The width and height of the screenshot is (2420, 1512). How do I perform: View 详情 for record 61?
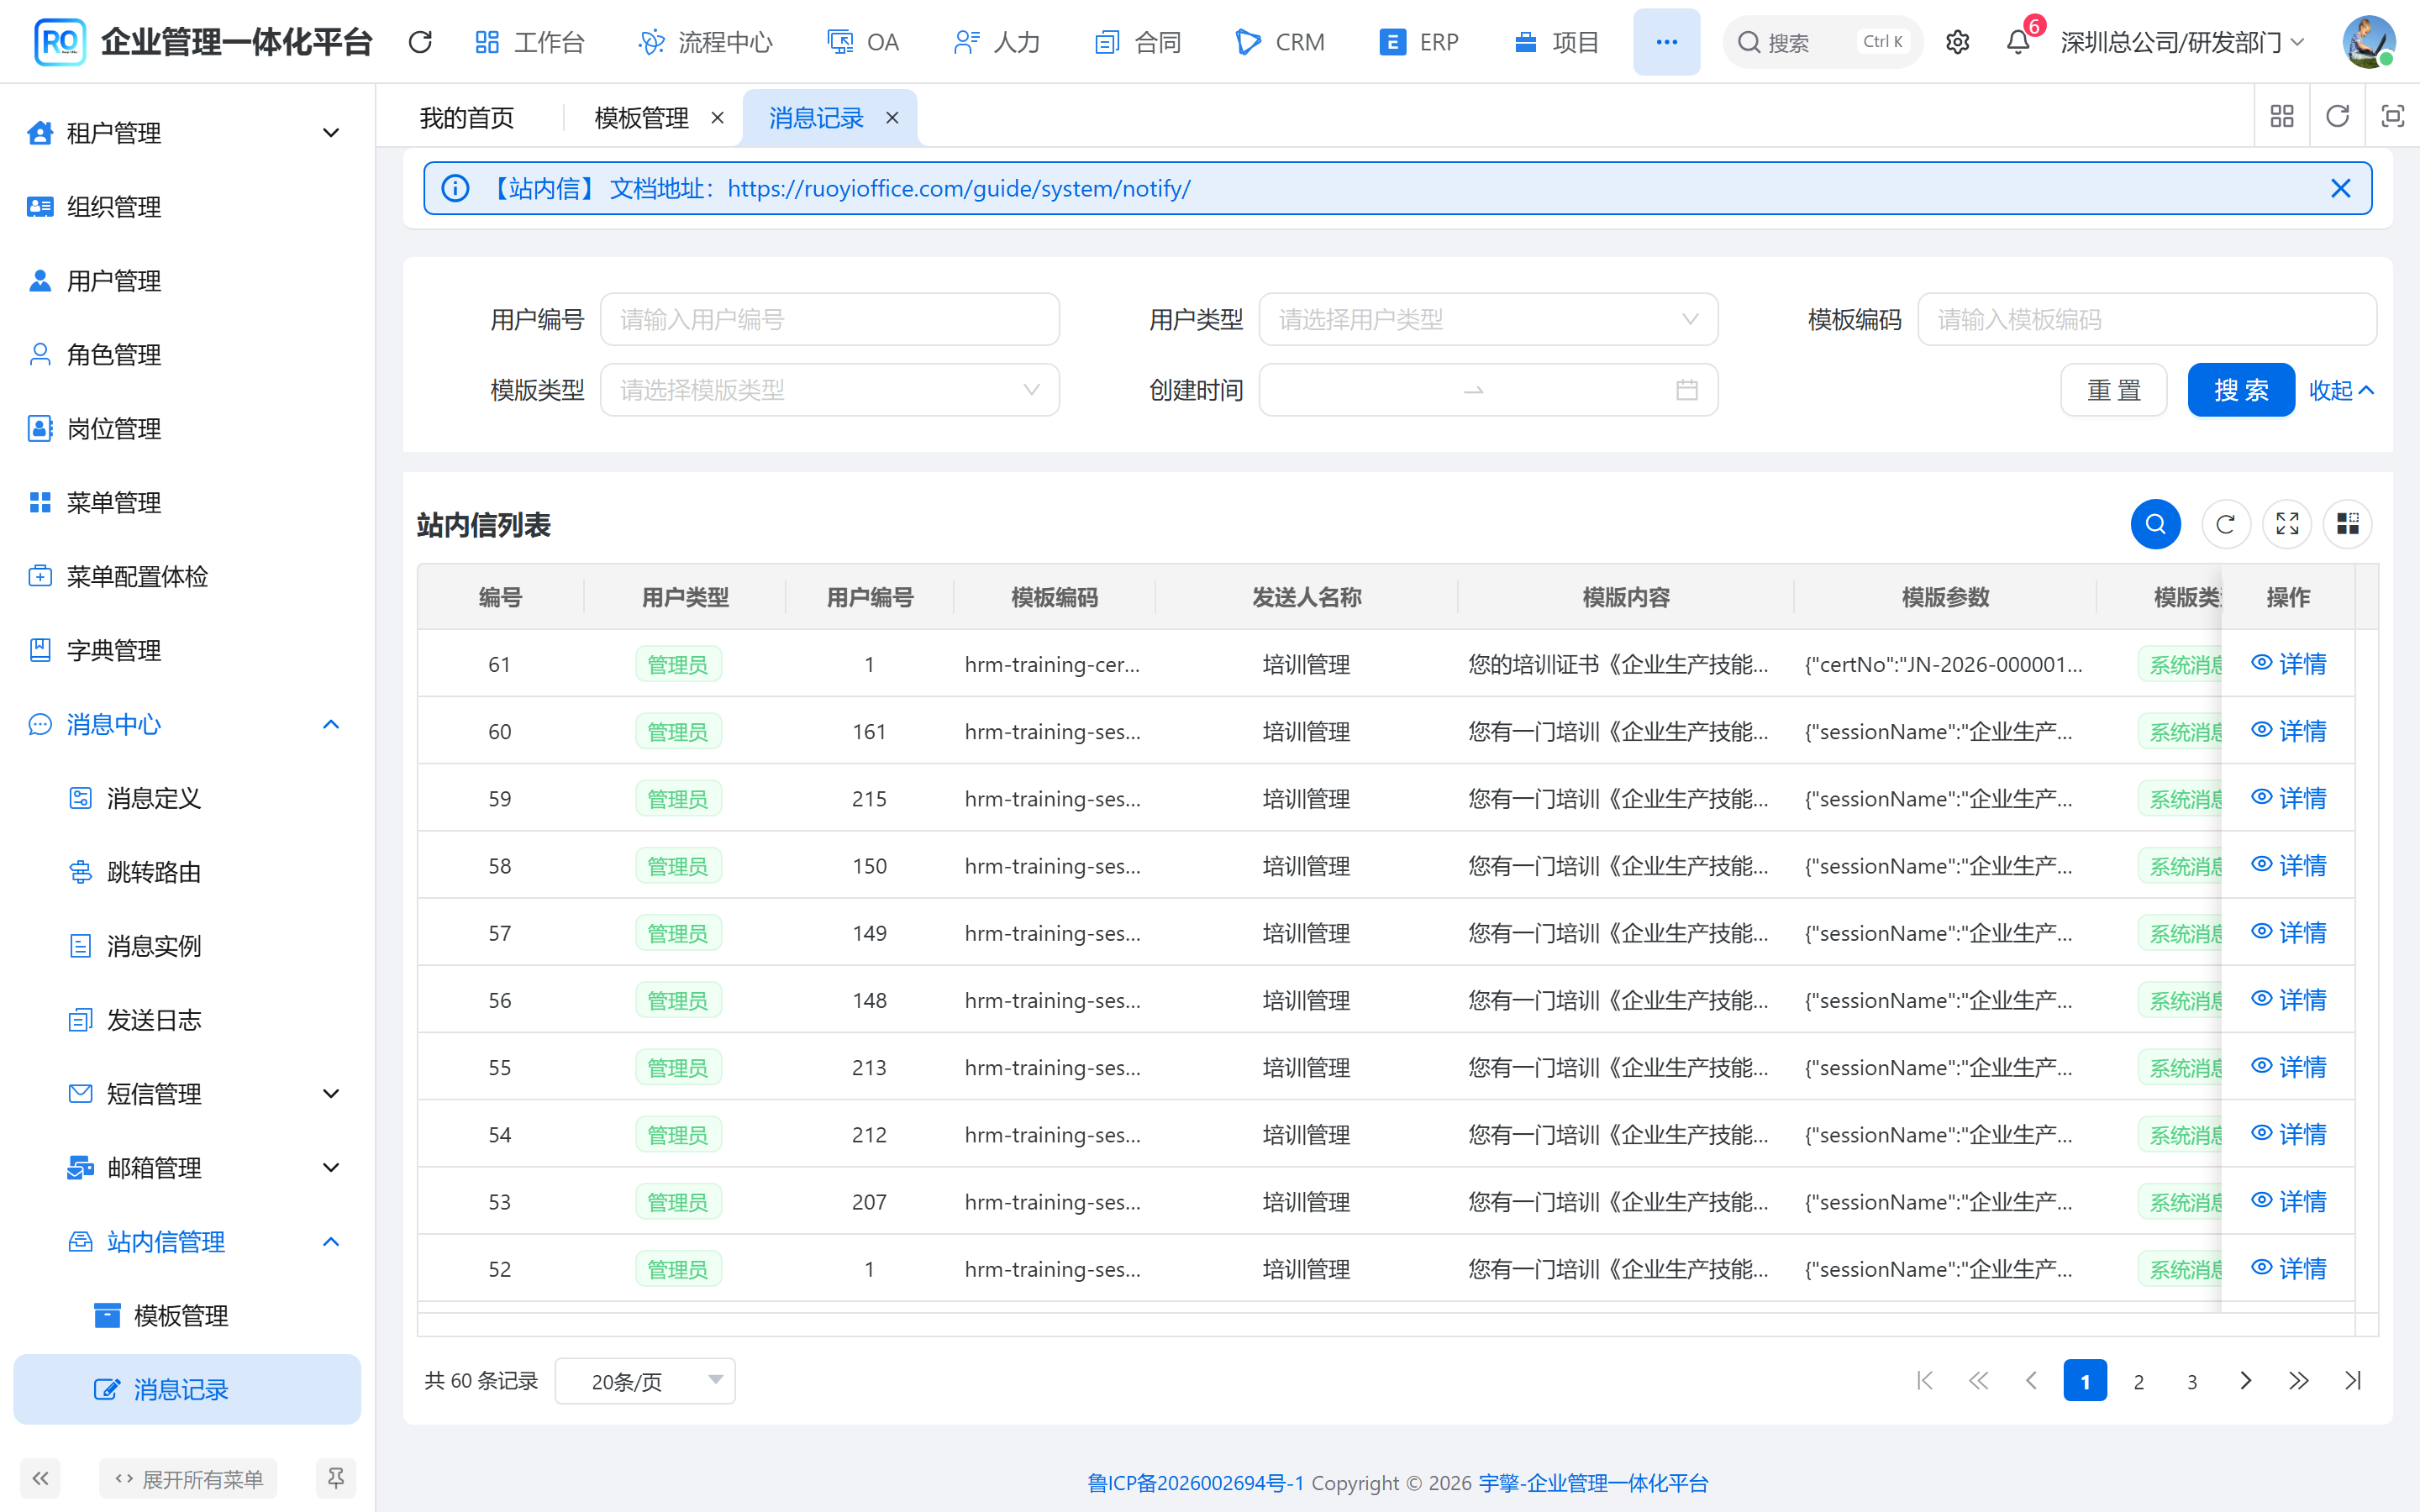[2288, 664]
